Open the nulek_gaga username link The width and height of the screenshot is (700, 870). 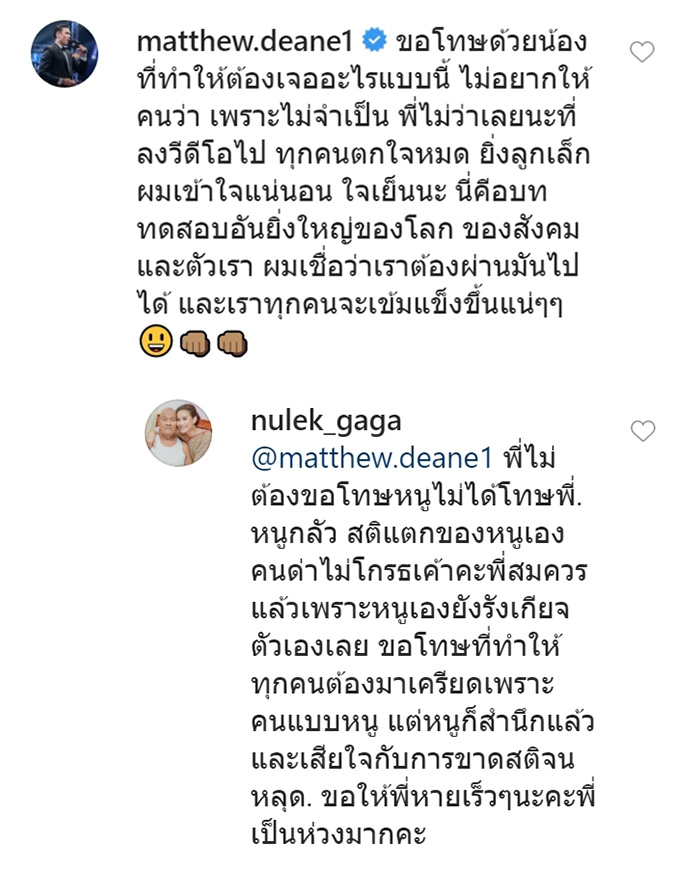pyautogui.click(x=326, y=422)
